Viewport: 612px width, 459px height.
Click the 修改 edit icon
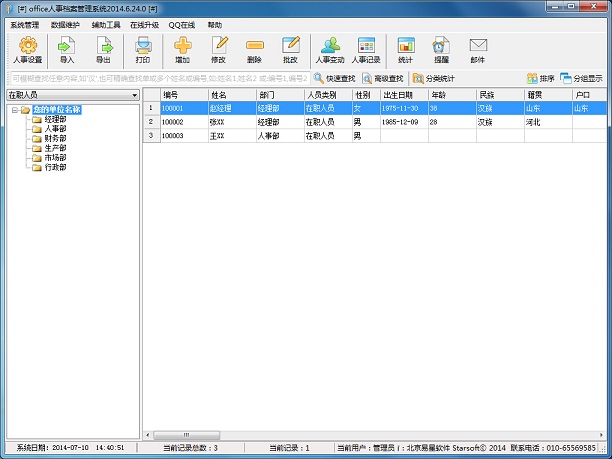click(x=219, y=49)
